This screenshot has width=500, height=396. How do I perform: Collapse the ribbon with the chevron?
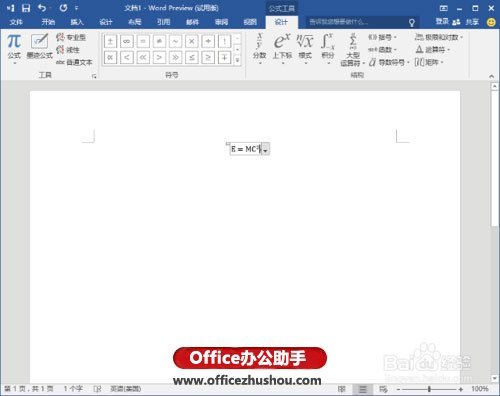(491, 76)
